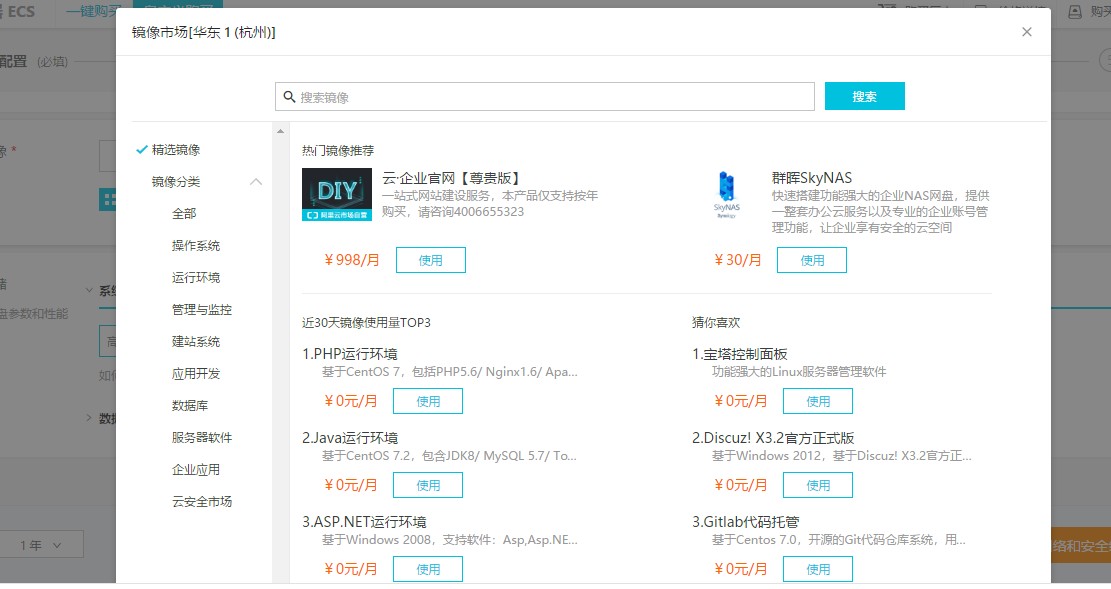The width and height of the screenshot is (1111, 589).
Task: Use the Java运行环境 image
Action: (x=428, y=485)
